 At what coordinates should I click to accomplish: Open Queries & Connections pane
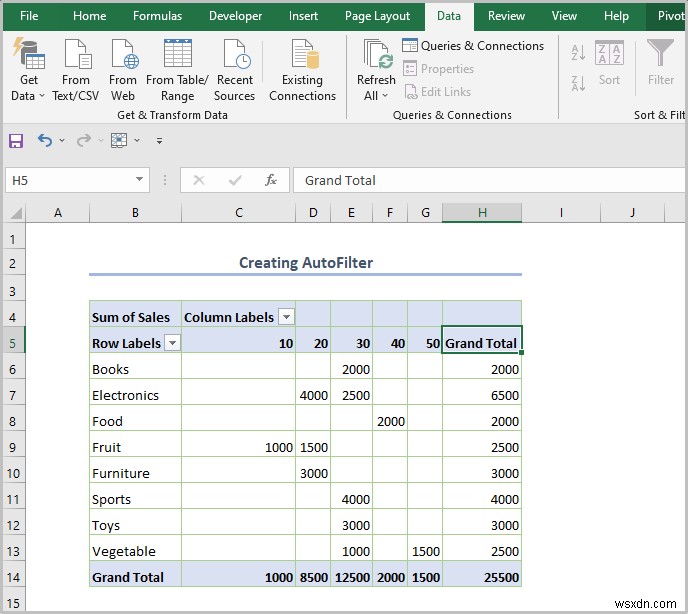click(473, 46)
